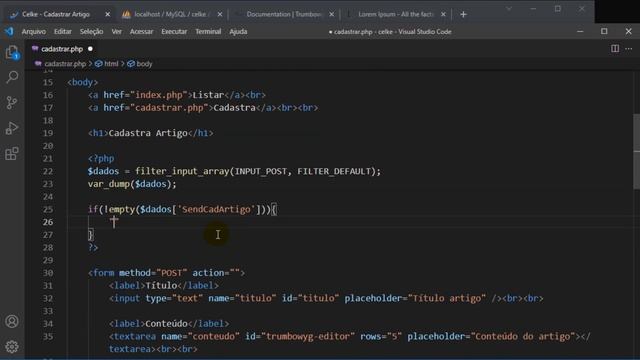Image resolution: width=640 pixels, height=360 pixels.
Task: Click line number 25 in the gutter
Action: (48, 209)
